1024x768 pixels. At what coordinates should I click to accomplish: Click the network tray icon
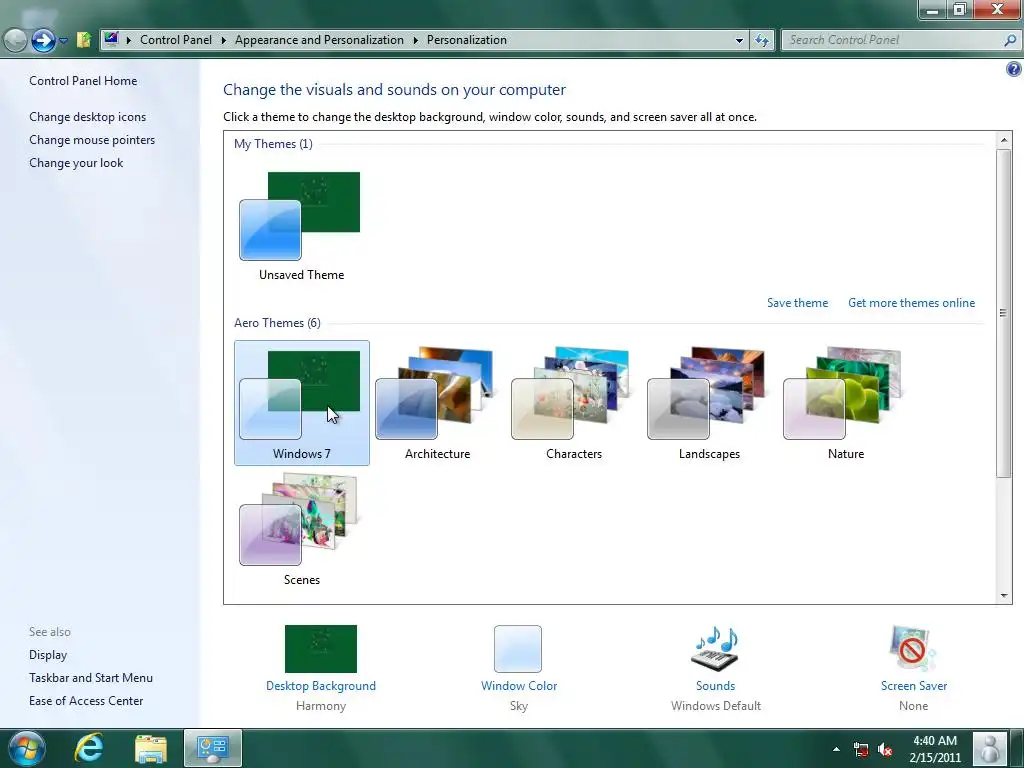[861, 750]
